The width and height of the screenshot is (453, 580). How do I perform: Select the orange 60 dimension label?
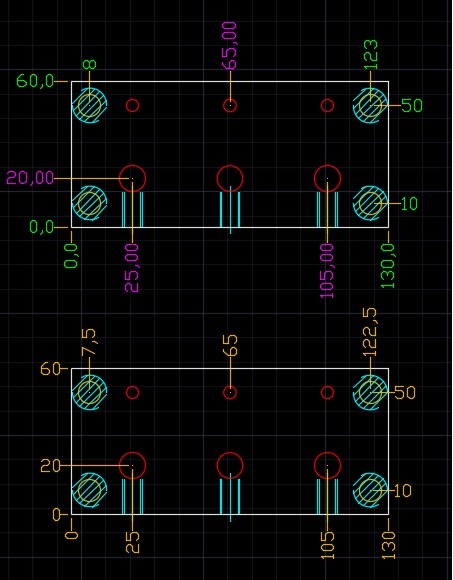click(x=50, y=369)
